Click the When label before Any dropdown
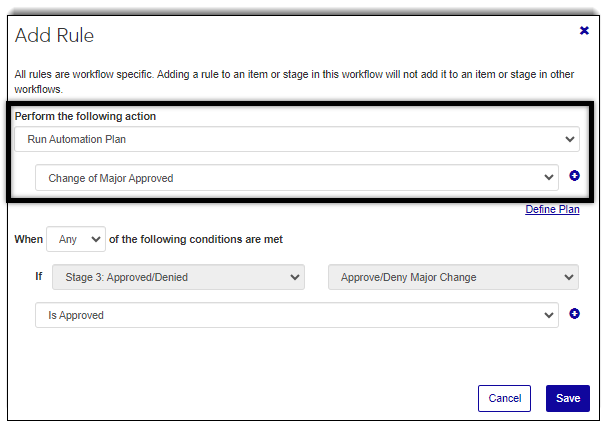 pyautogui.click(x=29, y=239)
